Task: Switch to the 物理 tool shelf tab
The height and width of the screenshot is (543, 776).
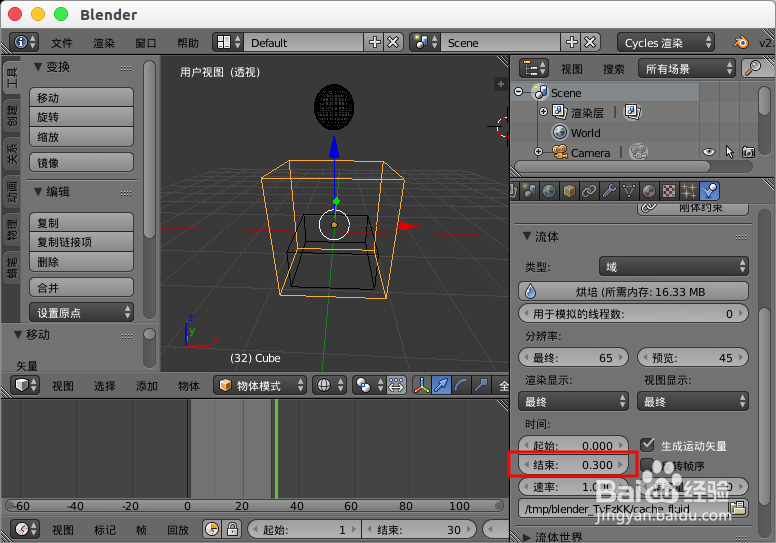Action: pos(11,229)
